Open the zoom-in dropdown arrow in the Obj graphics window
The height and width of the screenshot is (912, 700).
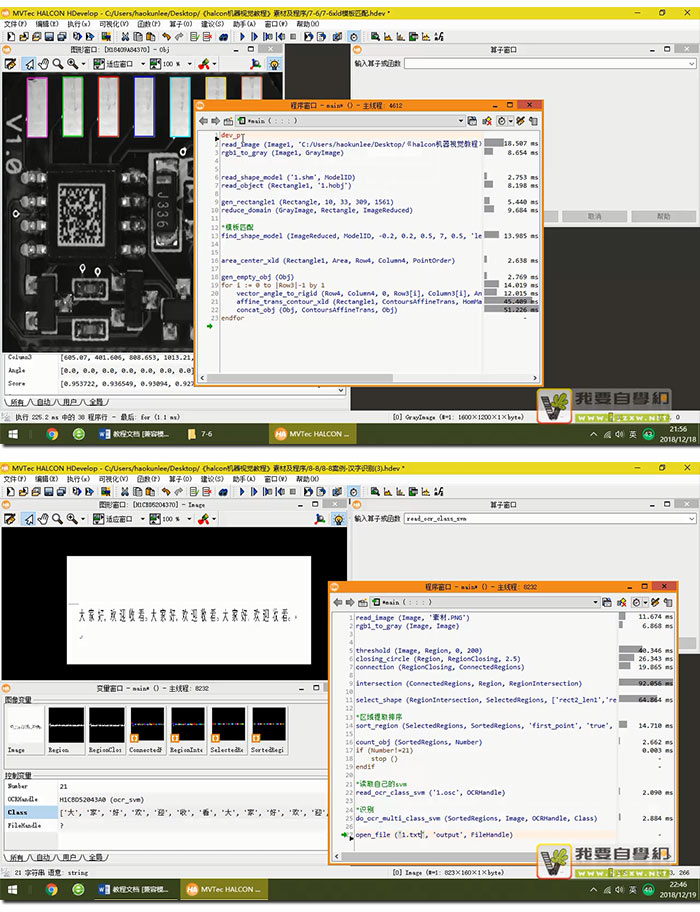[x=83, y=64]
